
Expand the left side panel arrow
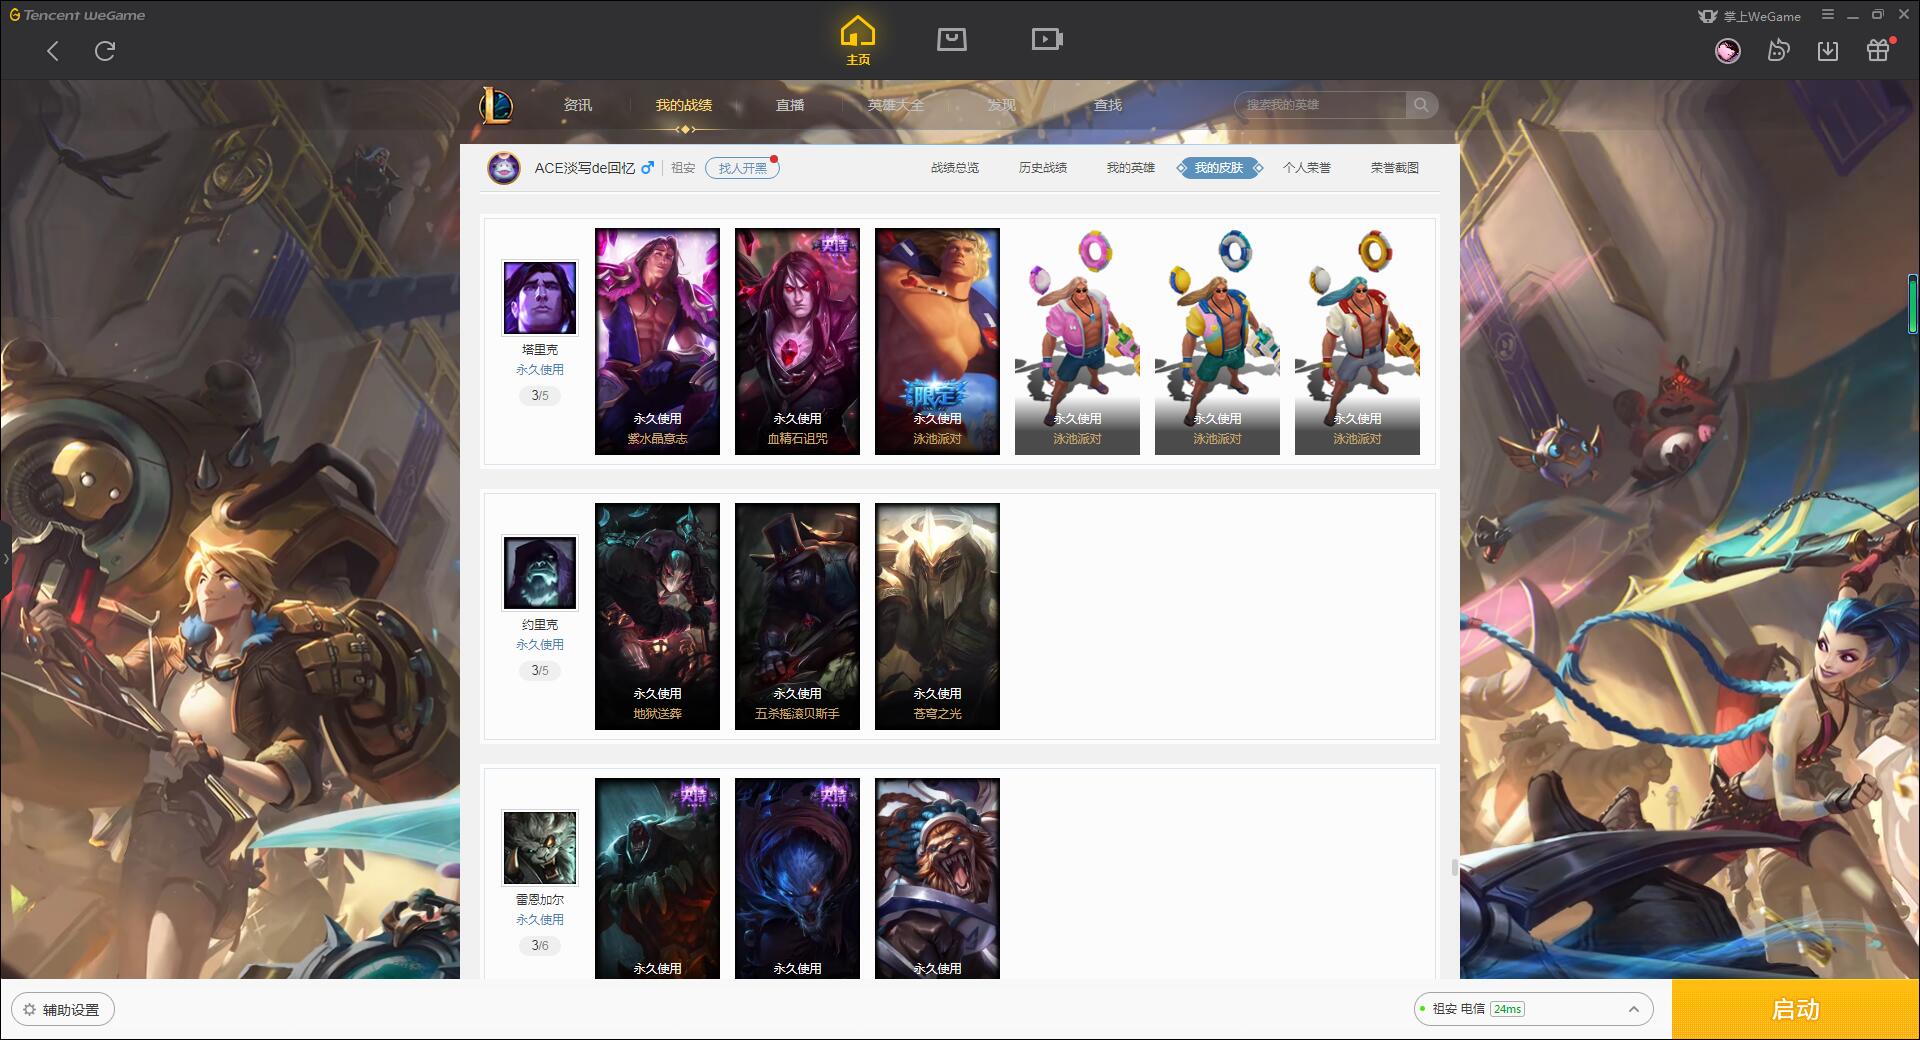click(x=5, y=559)
